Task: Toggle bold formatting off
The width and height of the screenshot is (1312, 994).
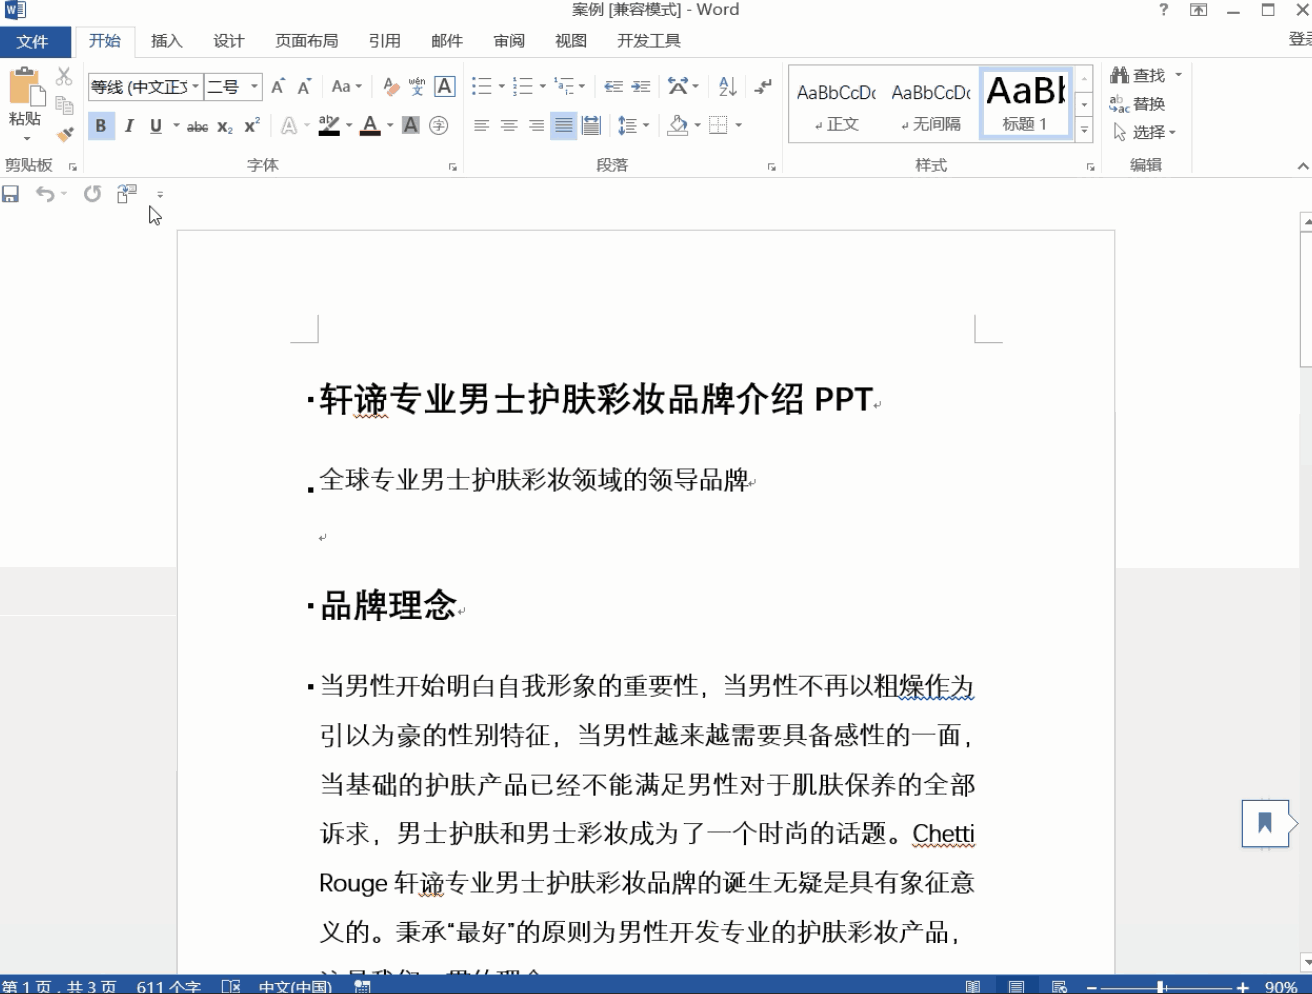Action: pos(101,126)
